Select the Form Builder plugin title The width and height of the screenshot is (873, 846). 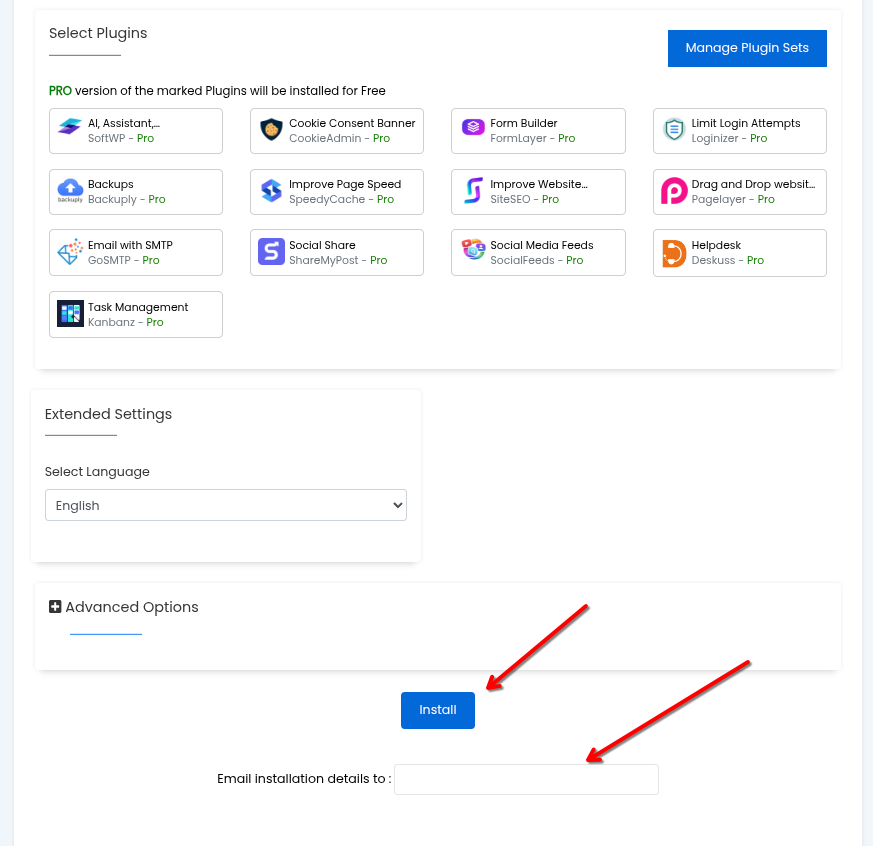tap(523, 123)
